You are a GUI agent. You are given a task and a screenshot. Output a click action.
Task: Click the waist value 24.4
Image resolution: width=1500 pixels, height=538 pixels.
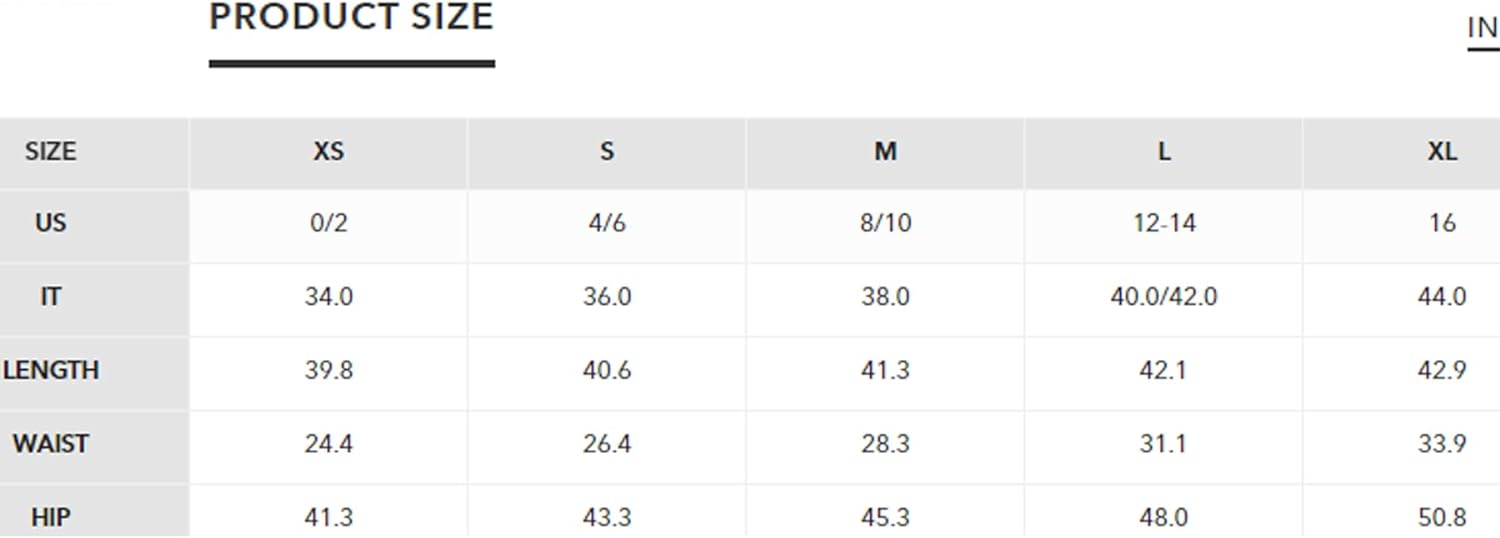[x=328, y=443]
